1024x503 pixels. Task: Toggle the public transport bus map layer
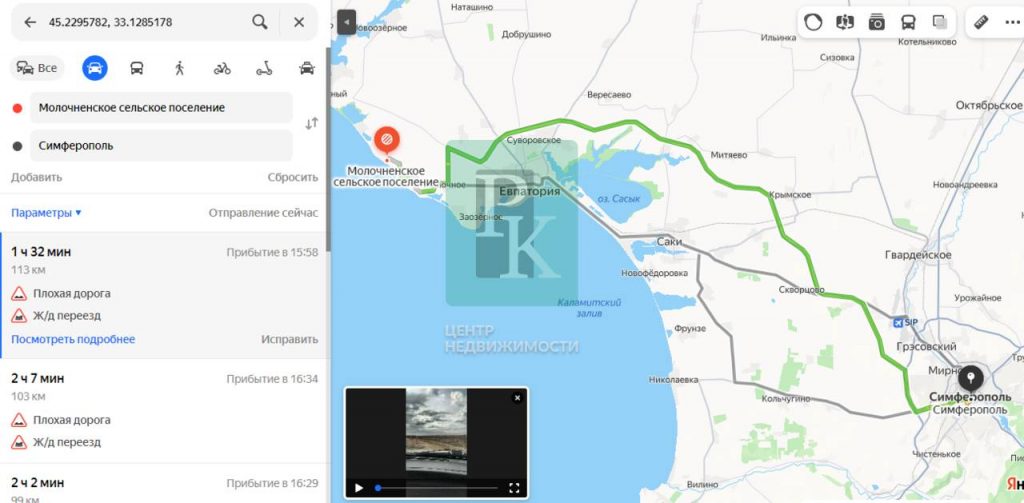click(908, 23)
